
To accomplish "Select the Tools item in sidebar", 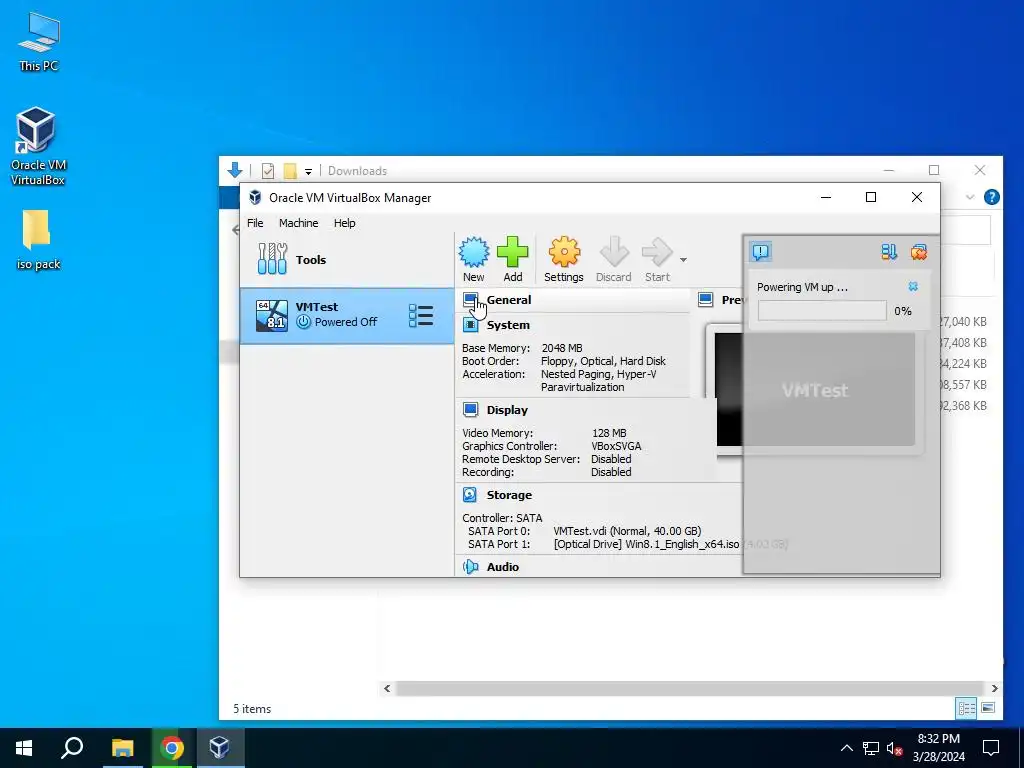I will click(x=347, y=259).
